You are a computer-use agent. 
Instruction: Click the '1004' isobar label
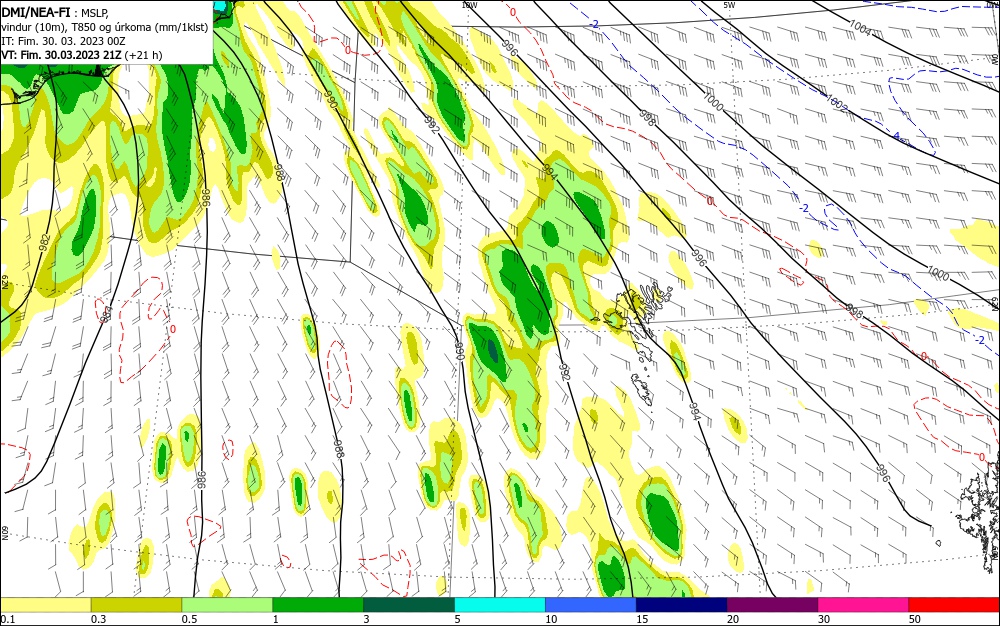(860, 27)
